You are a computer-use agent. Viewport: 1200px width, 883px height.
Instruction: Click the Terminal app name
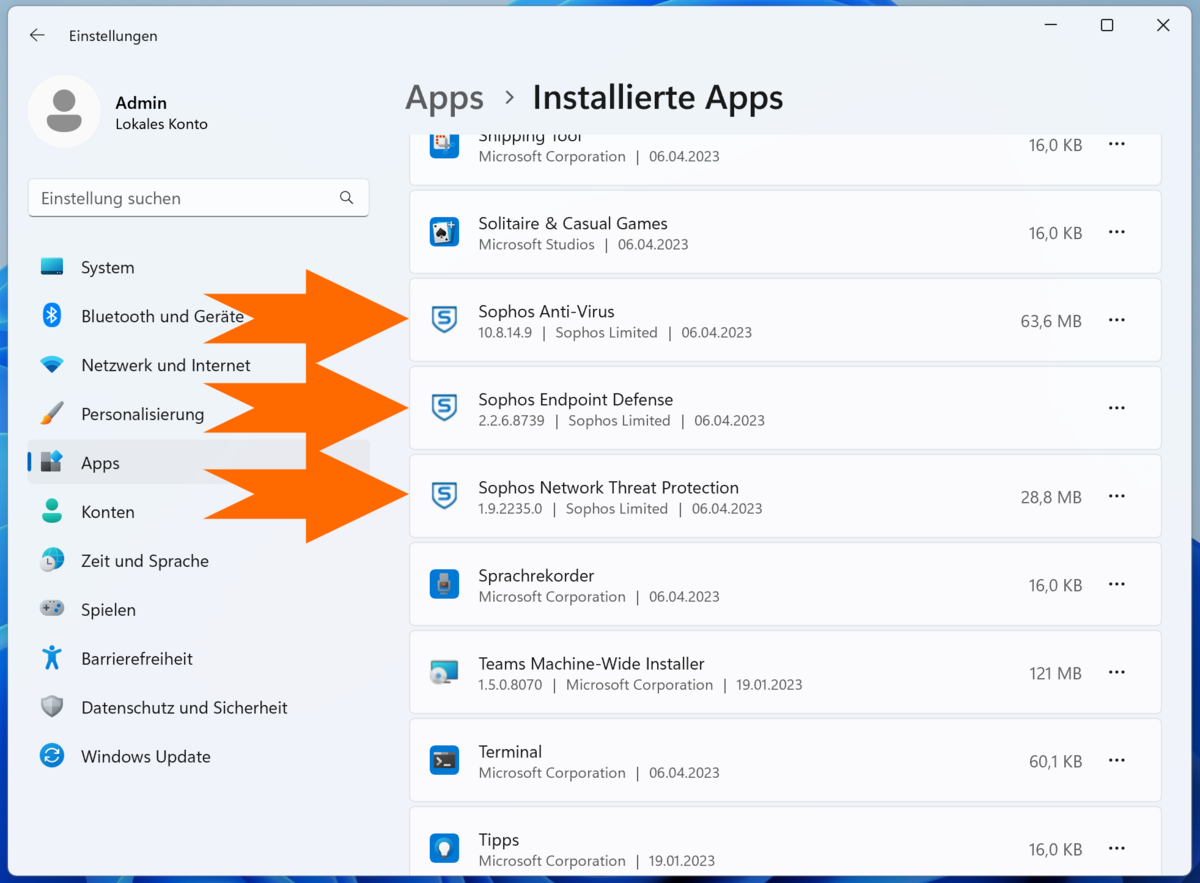[x=510, y=751]
